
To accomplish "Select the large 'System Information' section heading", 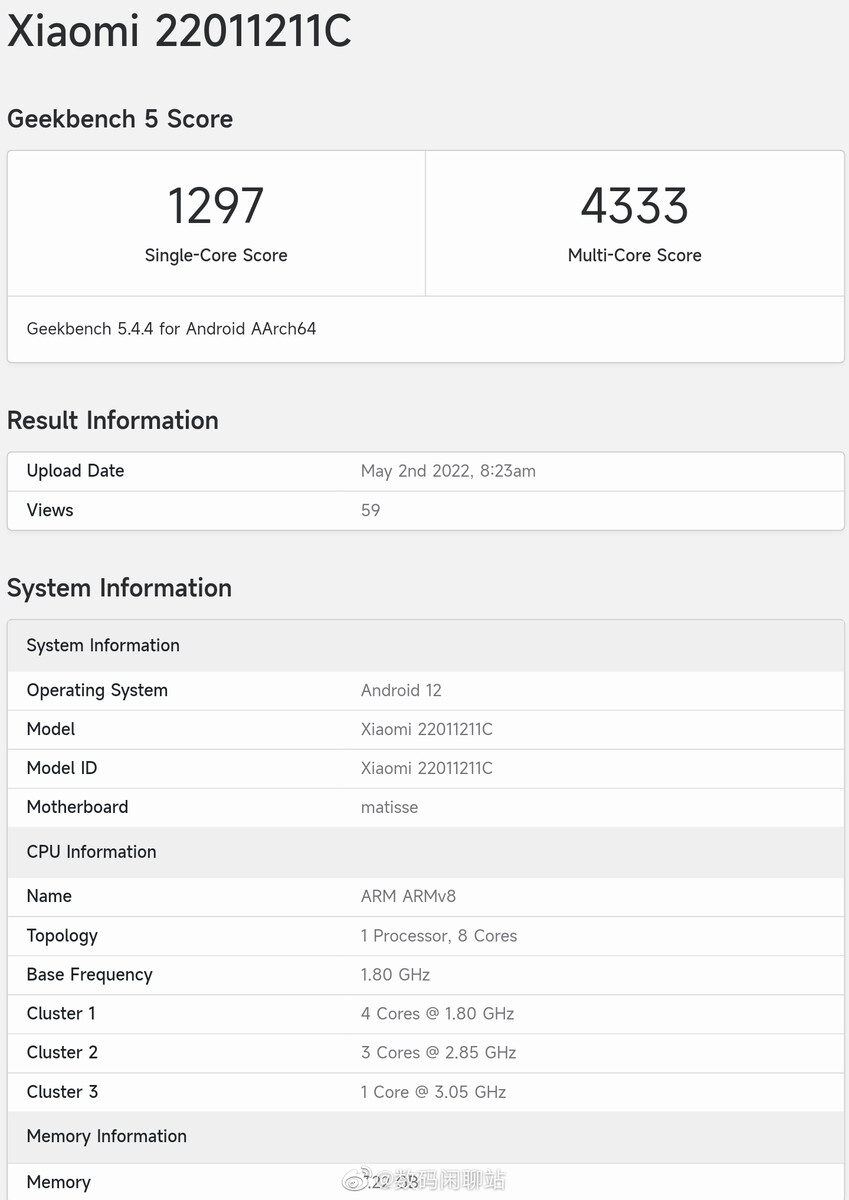I will pos(119,588).
